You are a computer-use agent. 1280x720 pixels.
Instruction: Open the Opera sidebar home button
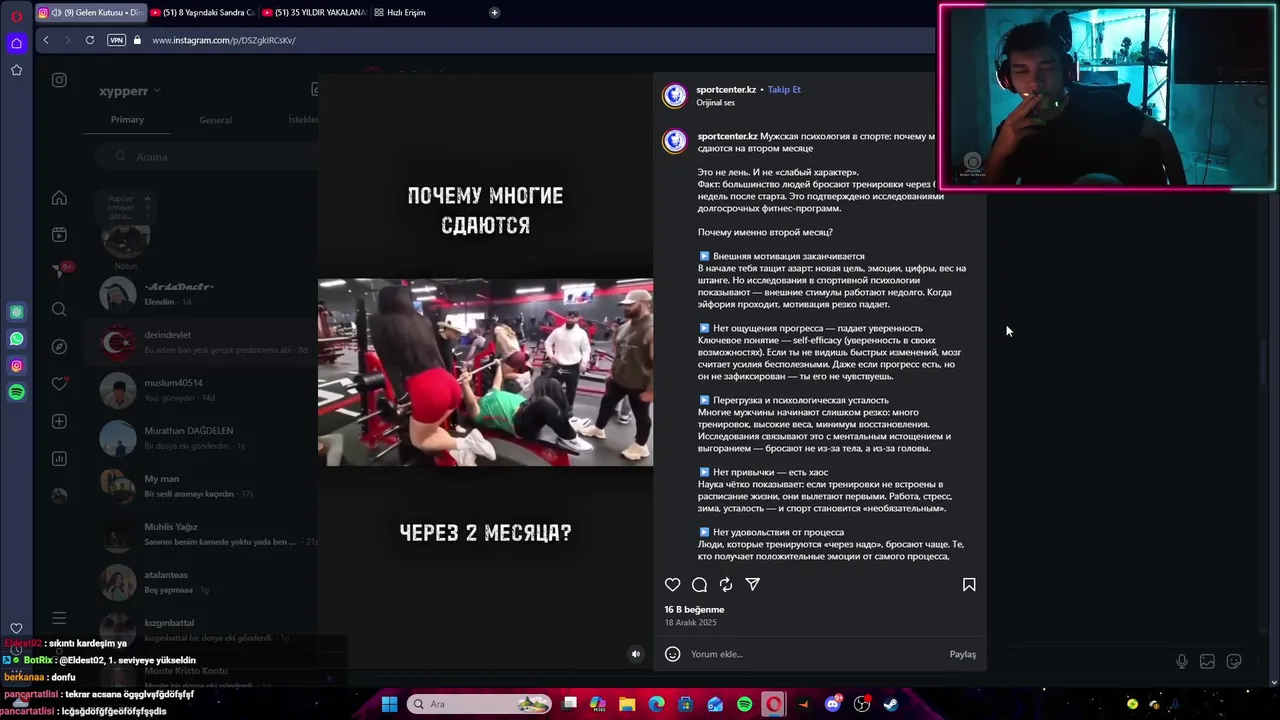tap(16, 43)
